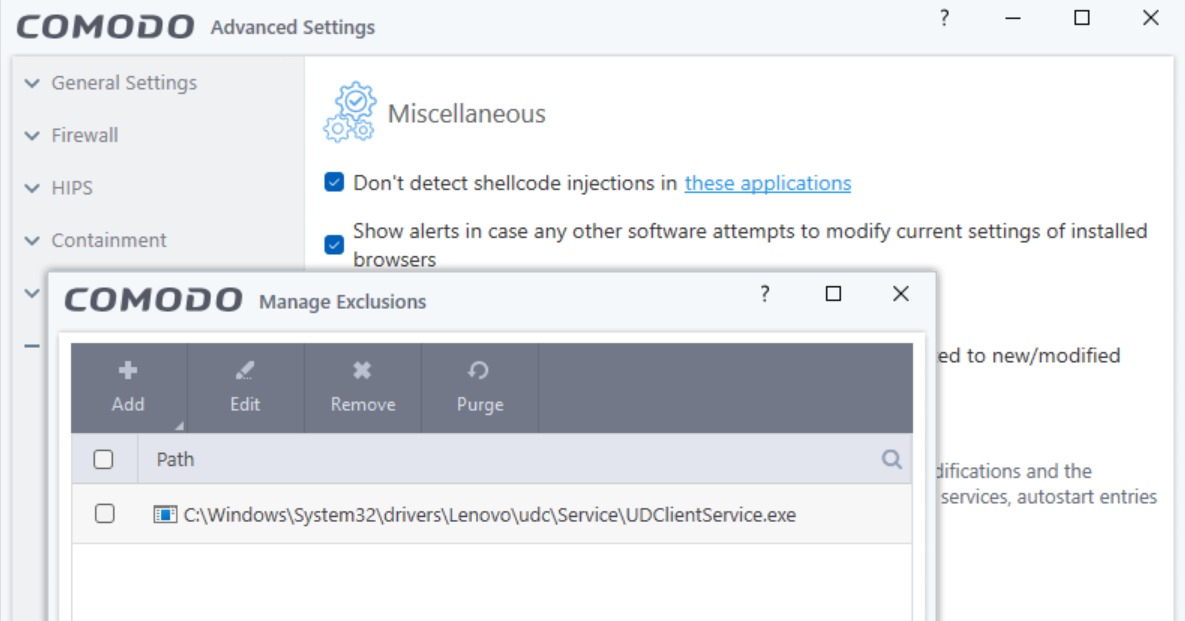Viewport: 1185px width, 621px height.
Task: Disable browser settings modification alerts checkbox
Action: pyautogui.click(x=334, y=245)
